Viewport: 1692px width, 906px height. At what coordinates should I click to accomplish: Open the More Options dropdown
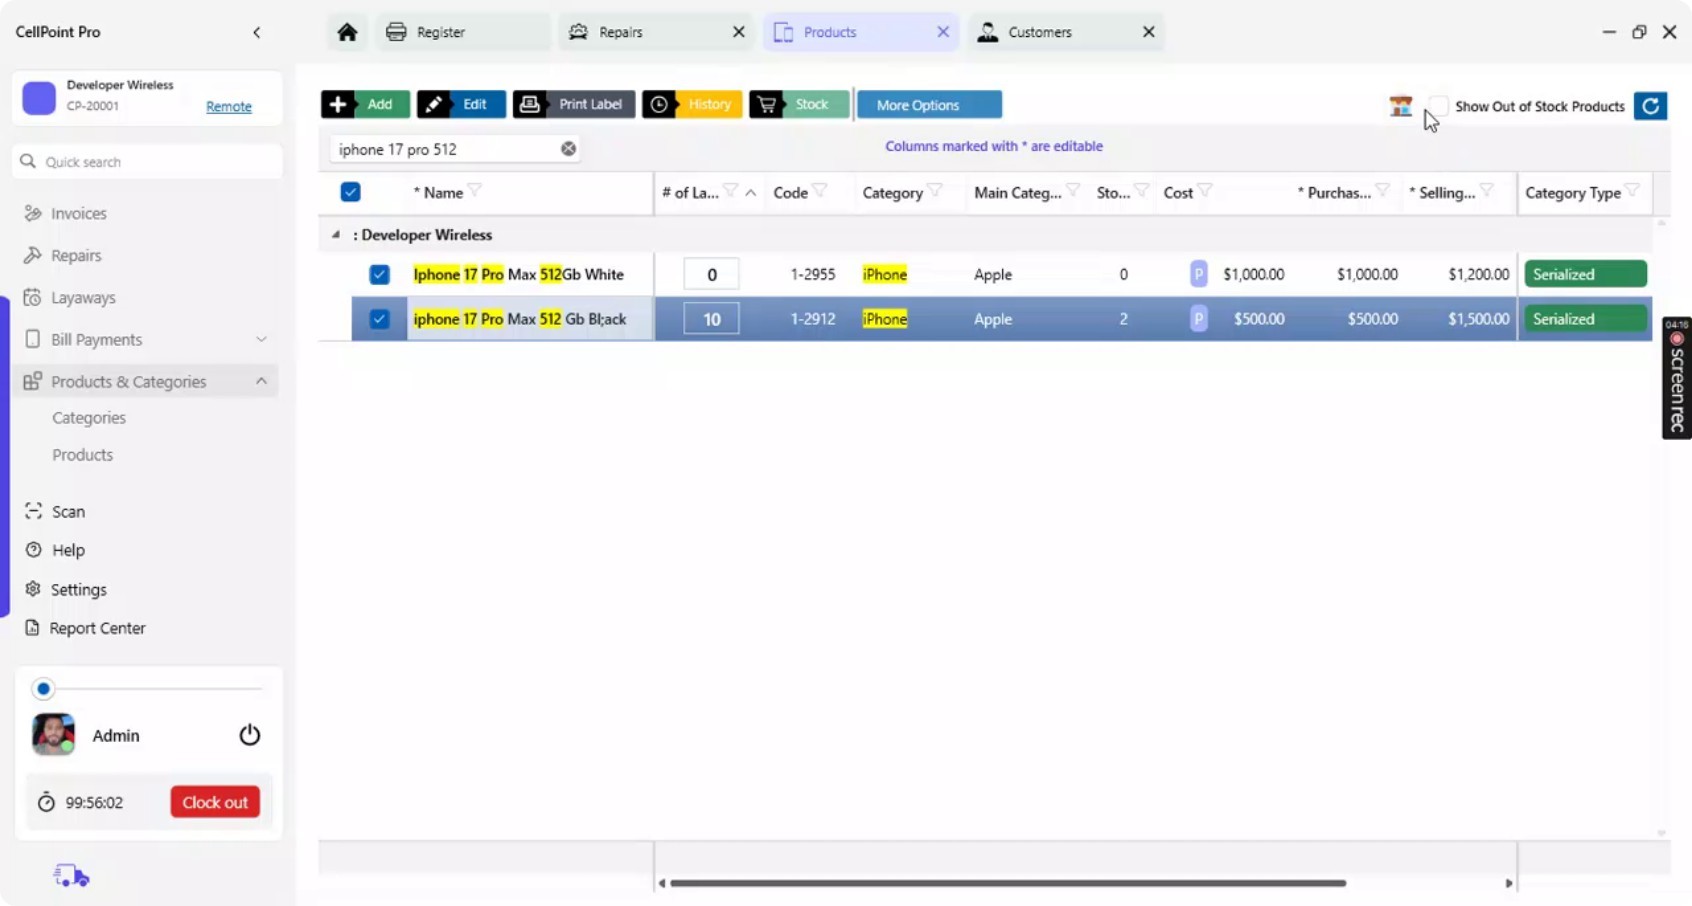[x=929, y=105]
